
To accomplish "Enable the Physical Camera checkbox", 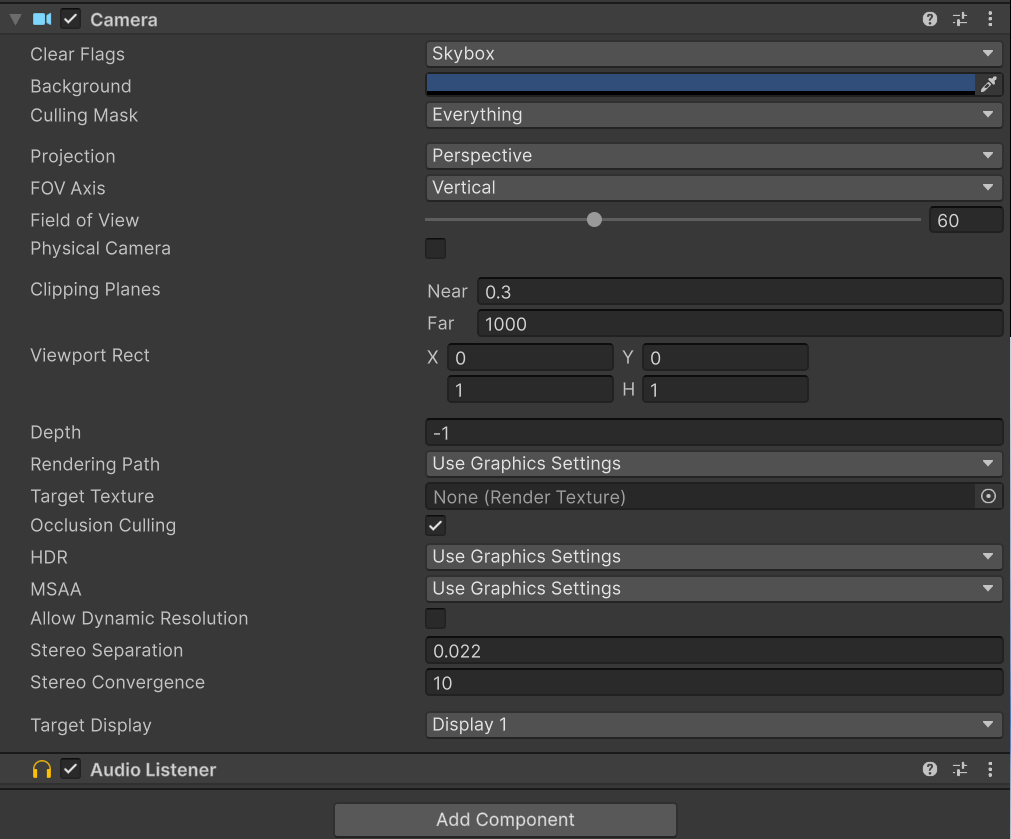I will point(436,249).
